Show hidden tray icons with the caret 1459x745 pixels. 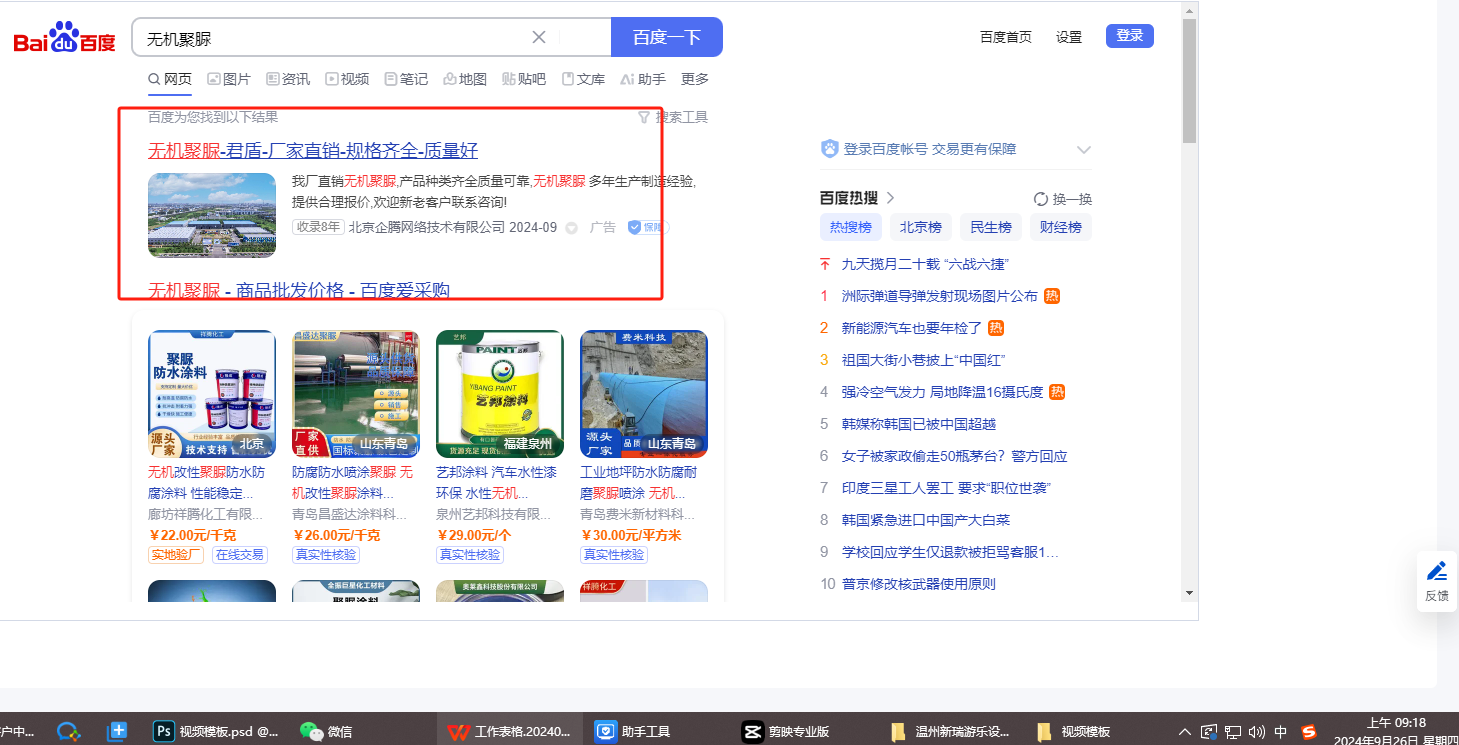click(x=1185, y=732)
